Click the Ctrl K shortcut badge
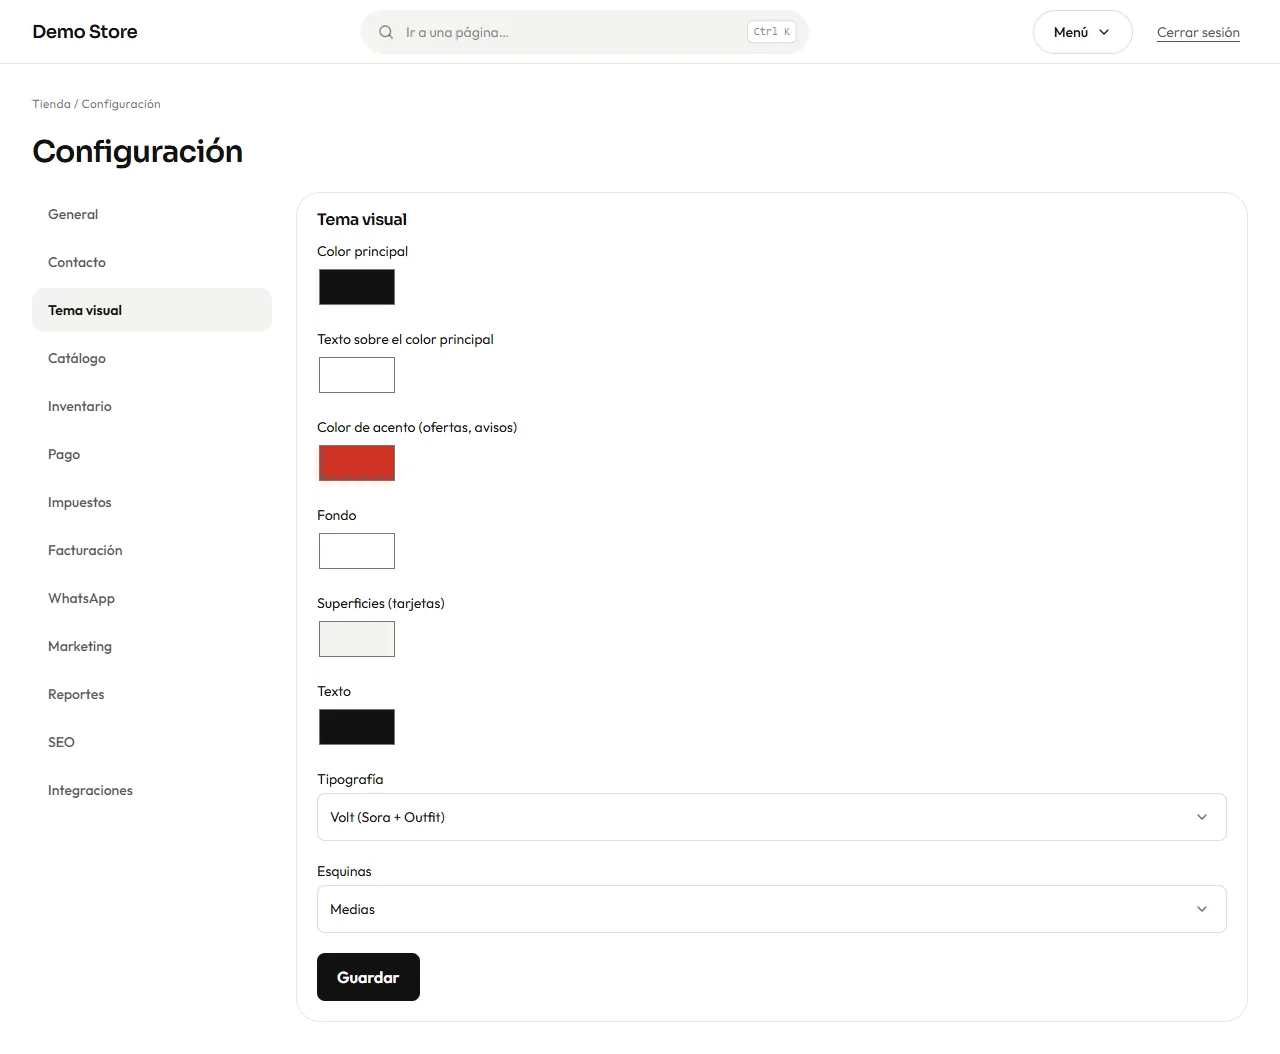Image resolution: width=1280 pixels, height=1054 pixels. 772,32
